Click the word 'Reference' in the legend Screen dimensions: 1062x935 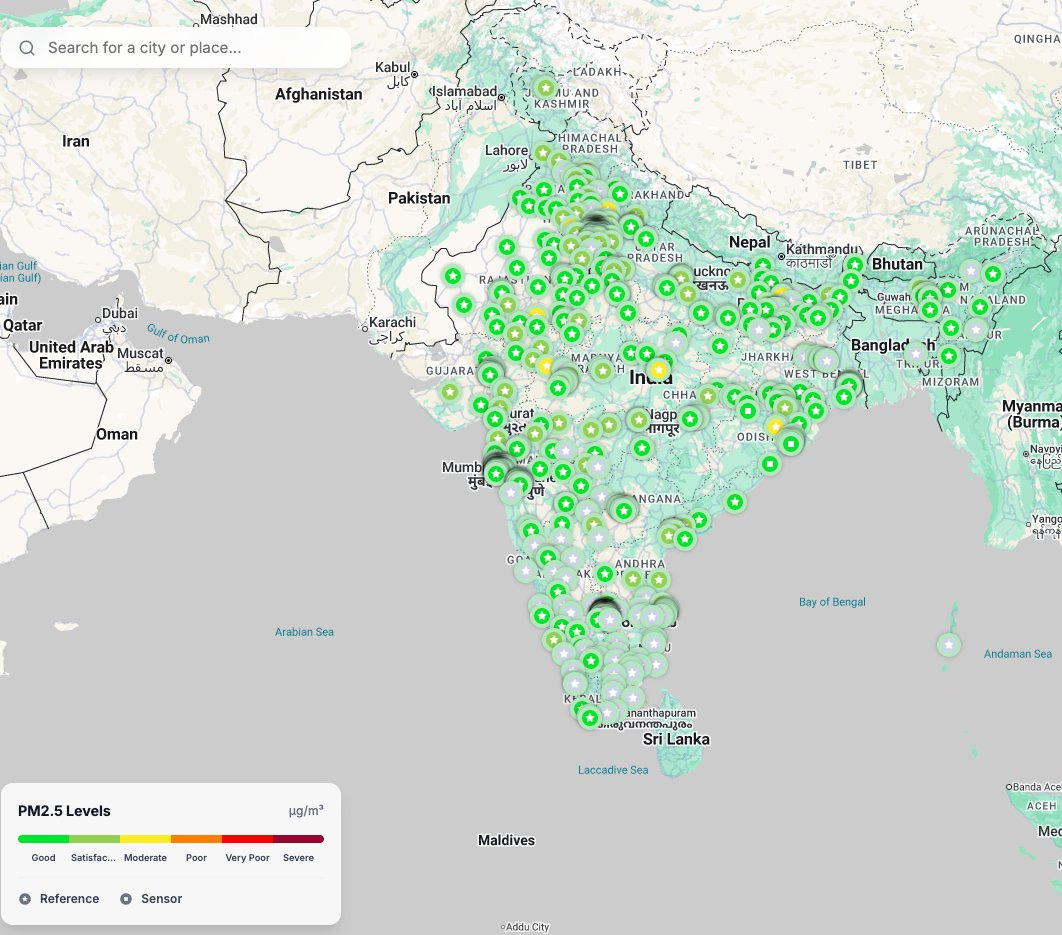[x=69, y=899]
